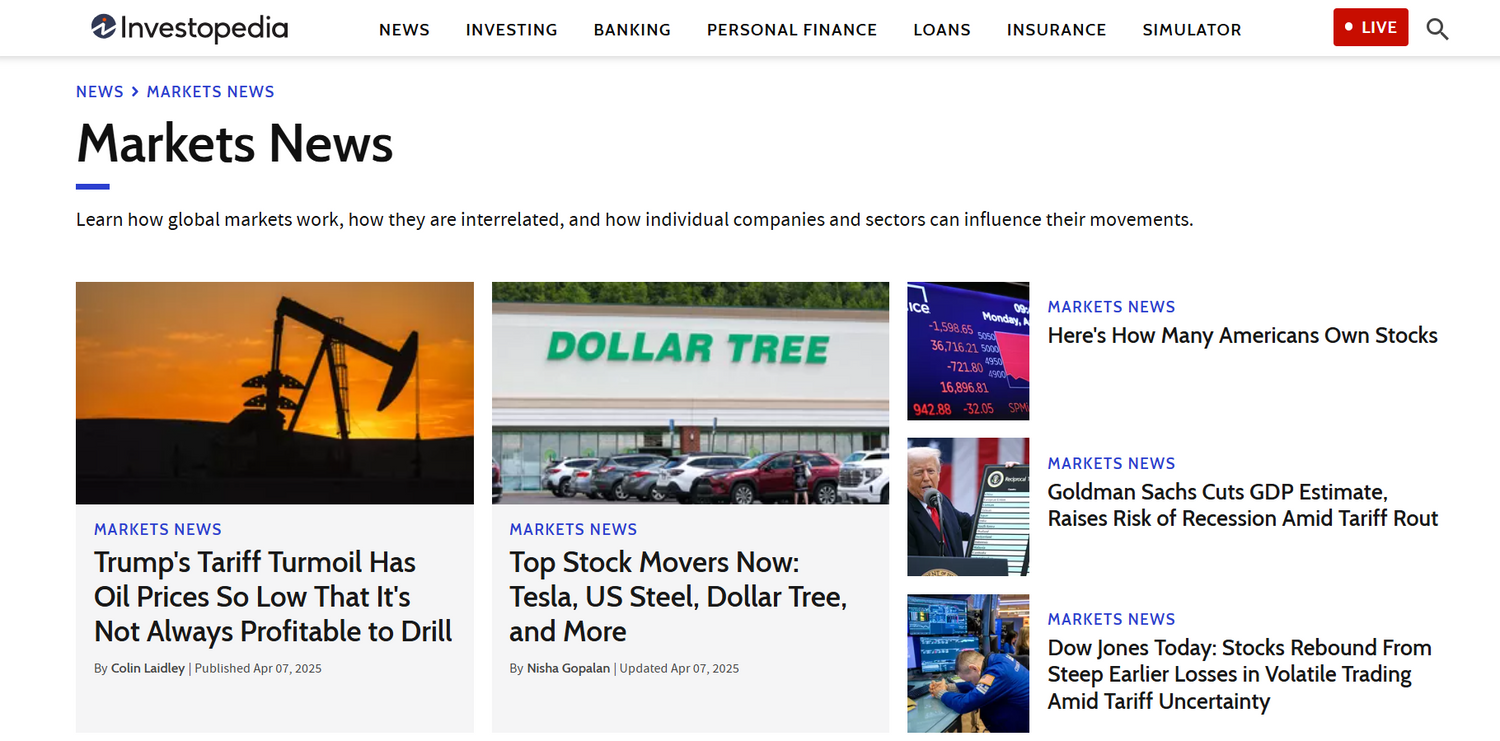Open the trading floor trader thumbnail
The width and height of the screenshot is (1500, 741).
967,663
